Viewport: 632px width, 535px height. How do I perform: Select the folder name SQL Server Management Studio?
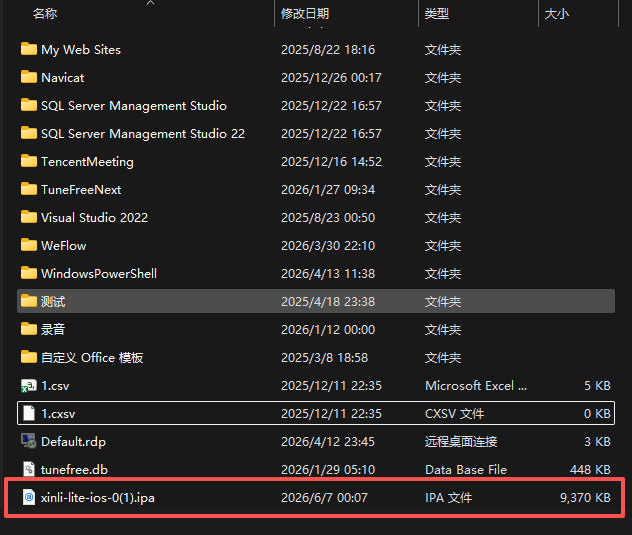134,106
